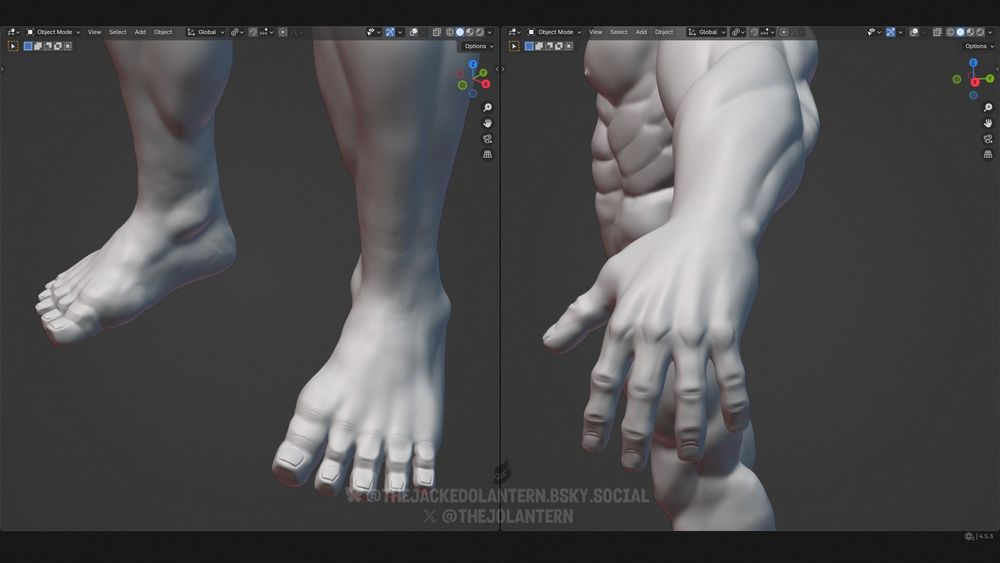Toggle gizmo display in right viewport
The image size is (1000, 563).
coord(890,32)
